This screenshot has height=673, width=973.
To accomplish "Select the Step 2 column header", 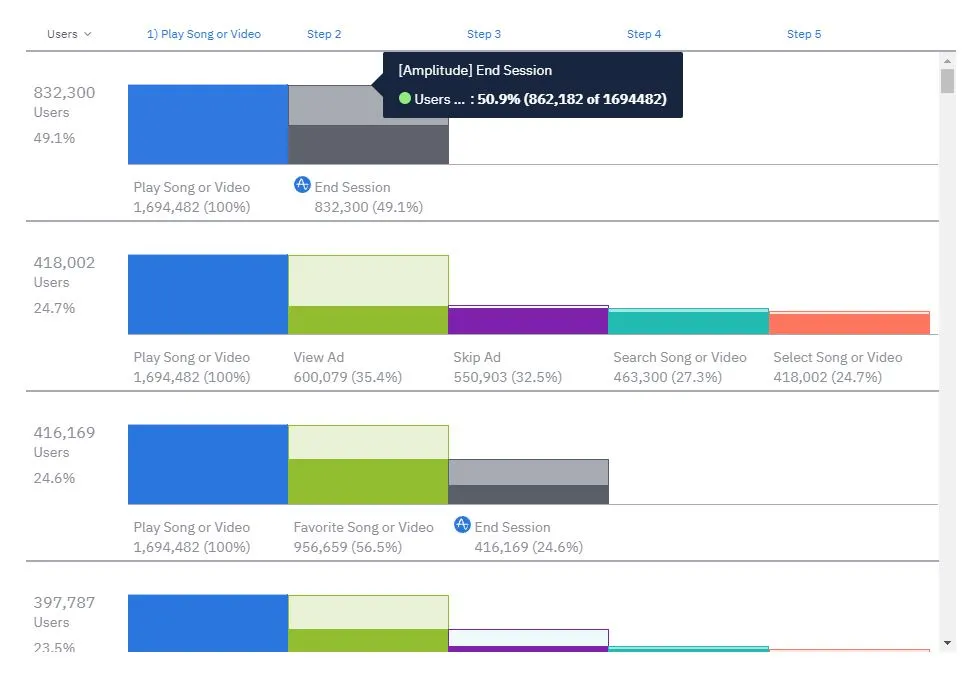I will (x=324, y=34).
